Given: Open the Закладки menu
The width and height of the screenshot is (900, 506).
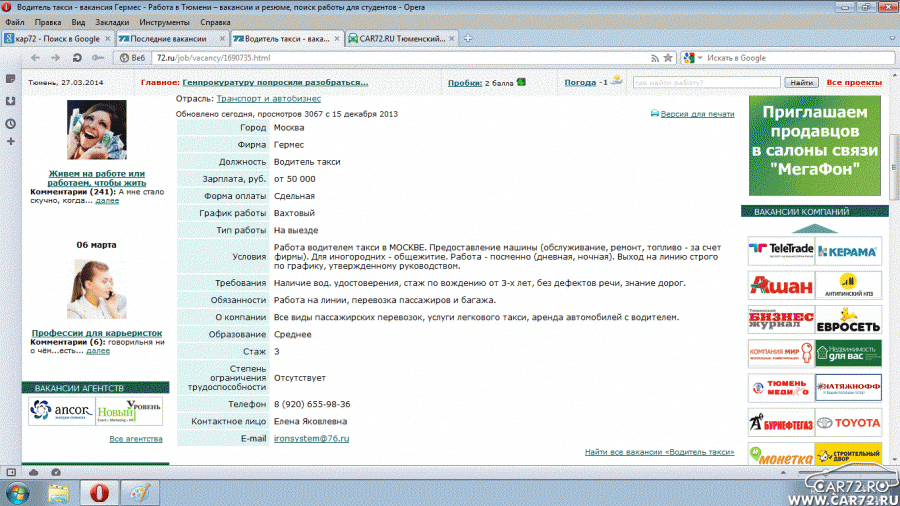Looking at the screenshot, I should pos(112,22).
